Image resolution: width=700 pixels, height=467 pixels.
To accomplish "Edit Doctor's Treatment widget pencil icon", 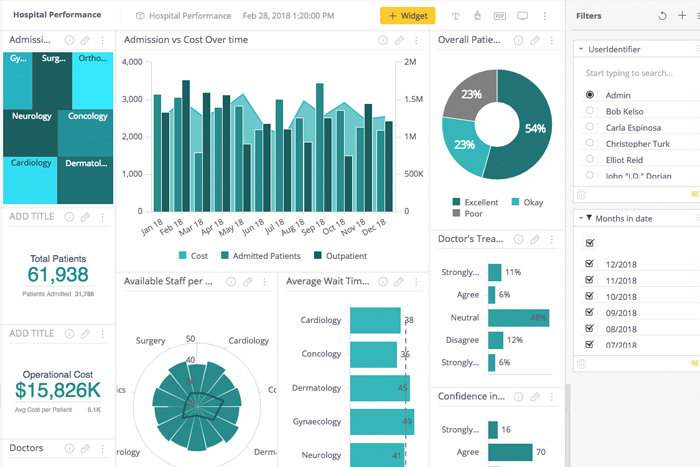I will coord(534,239).
